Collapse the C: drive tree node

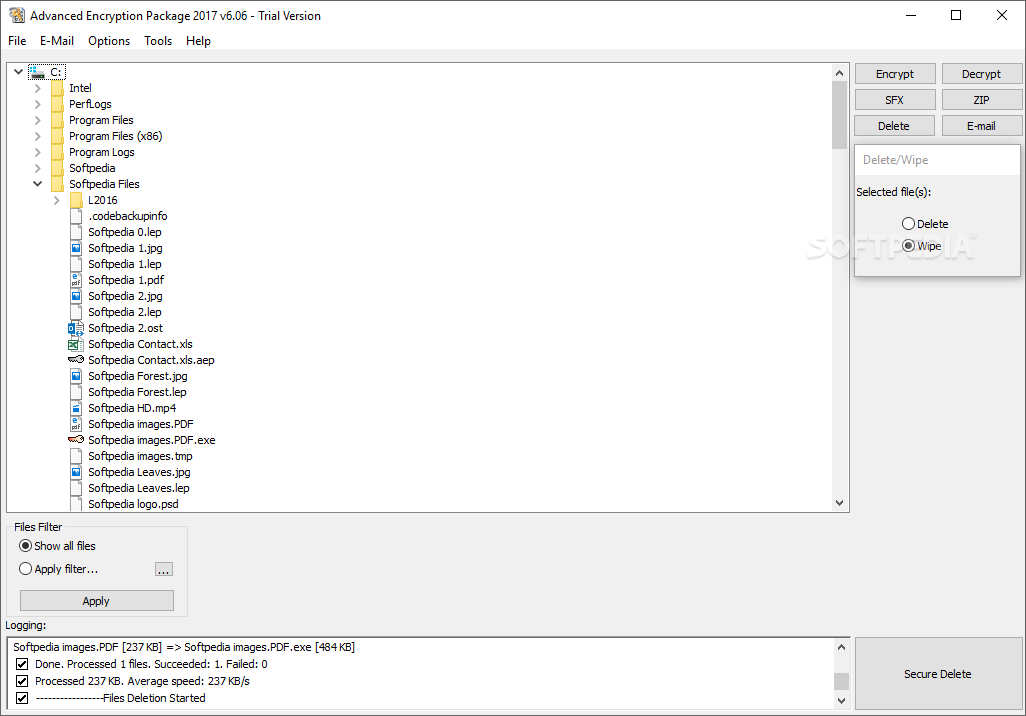[x=18, y=72]
